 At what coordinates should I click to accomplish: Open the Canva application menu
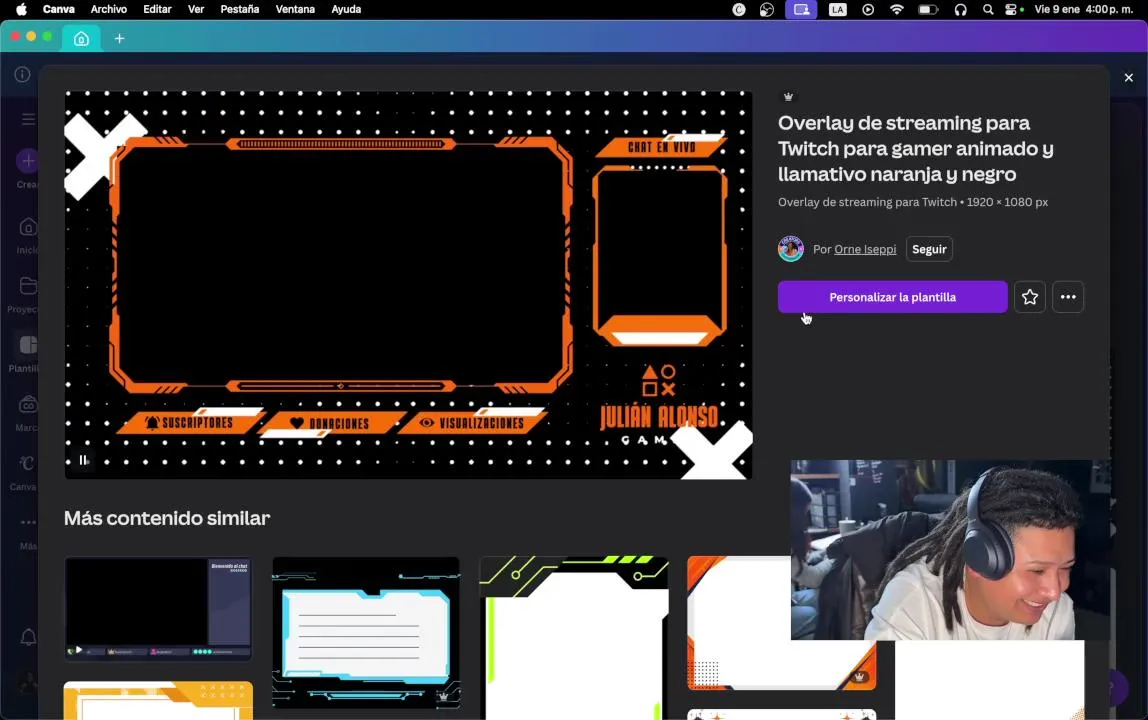pyautogui.click(x=59, y=10)
